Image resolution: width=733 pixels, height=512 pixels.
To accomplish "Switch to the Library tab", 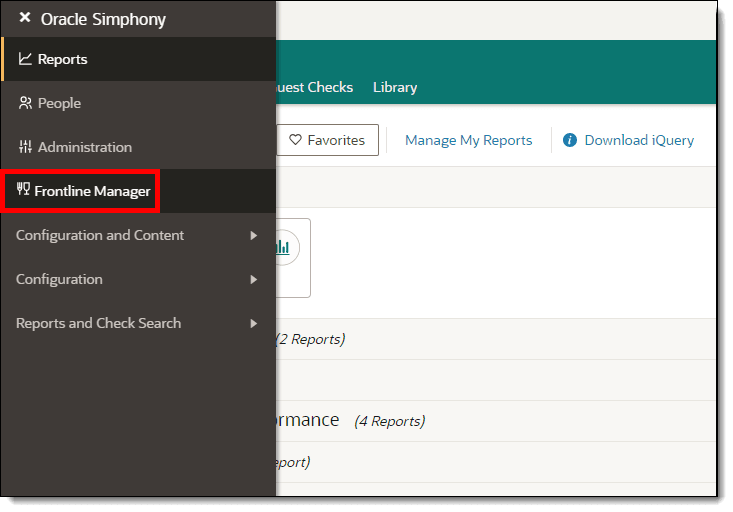I will (395, 87).
